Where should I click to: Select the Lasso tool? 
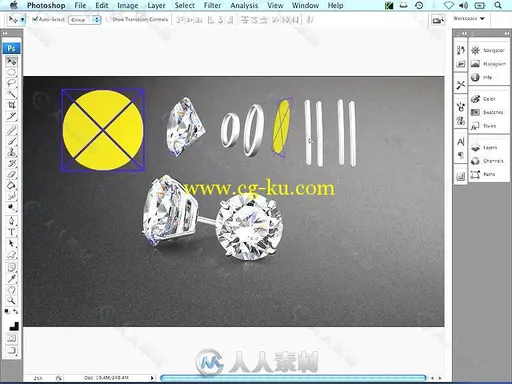coord(11,83)
